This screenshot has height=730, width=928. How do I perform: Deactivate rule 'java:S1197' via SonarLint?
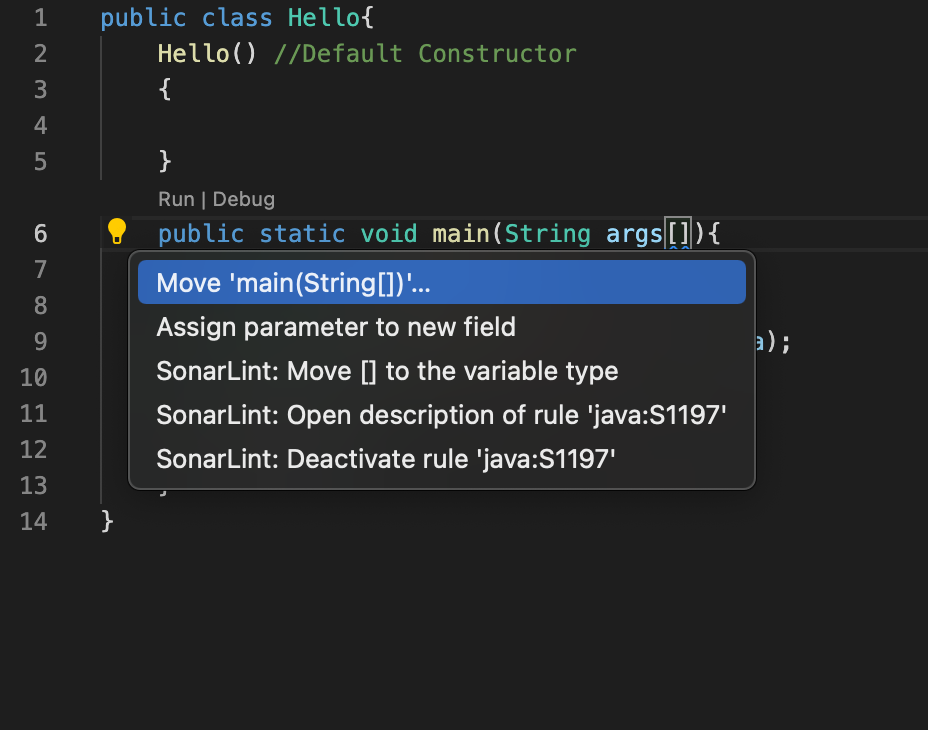click(x=442, y=459)
